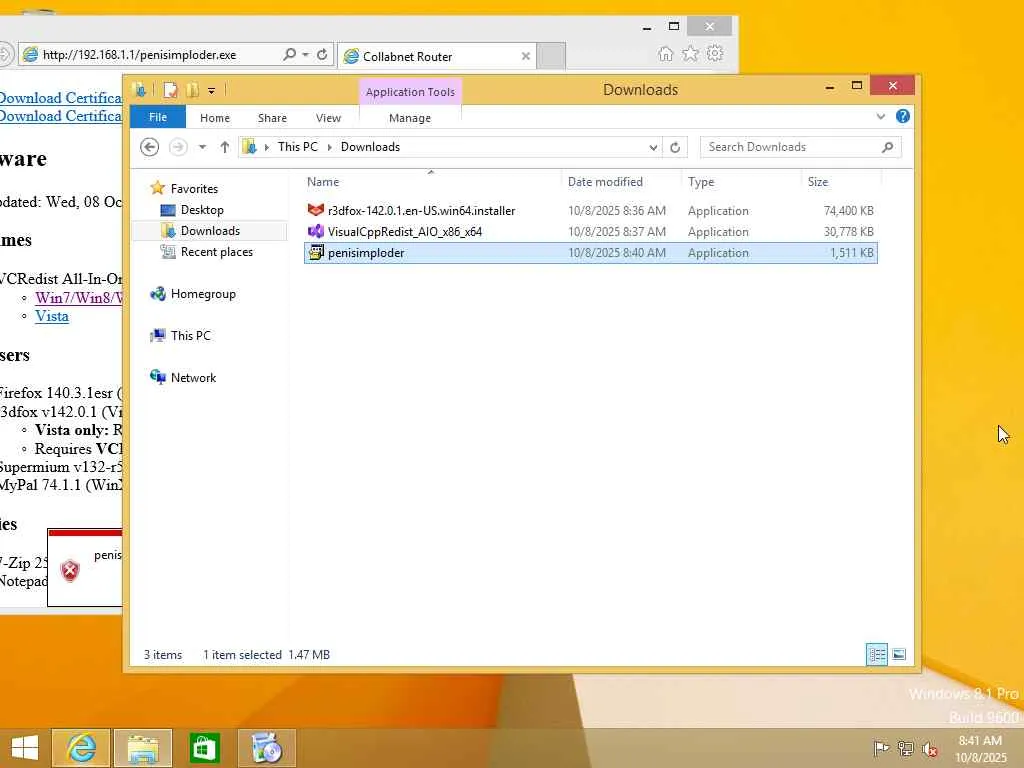1024x768 pixels.
Task: Open the Windows Start button
Action: (x=25, y=748)
